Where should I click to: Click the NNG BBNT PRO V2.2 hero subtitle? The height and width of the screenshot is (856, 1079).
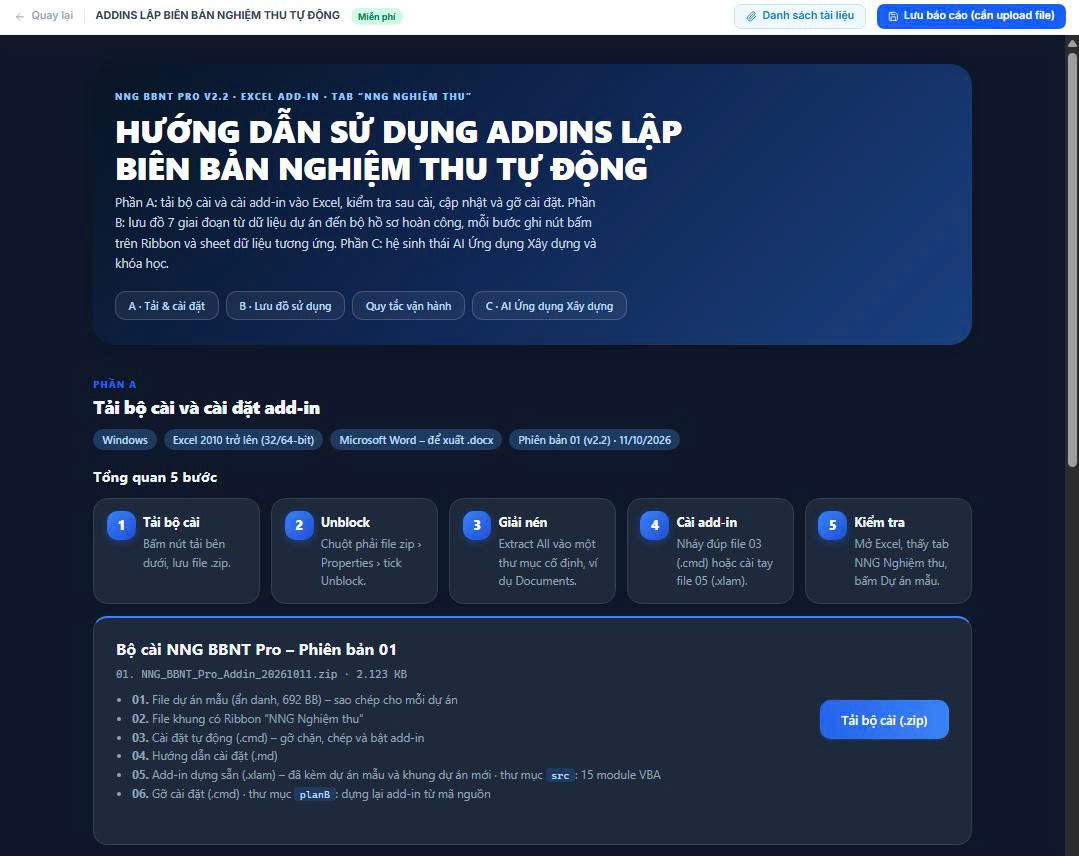click(292, 96)
